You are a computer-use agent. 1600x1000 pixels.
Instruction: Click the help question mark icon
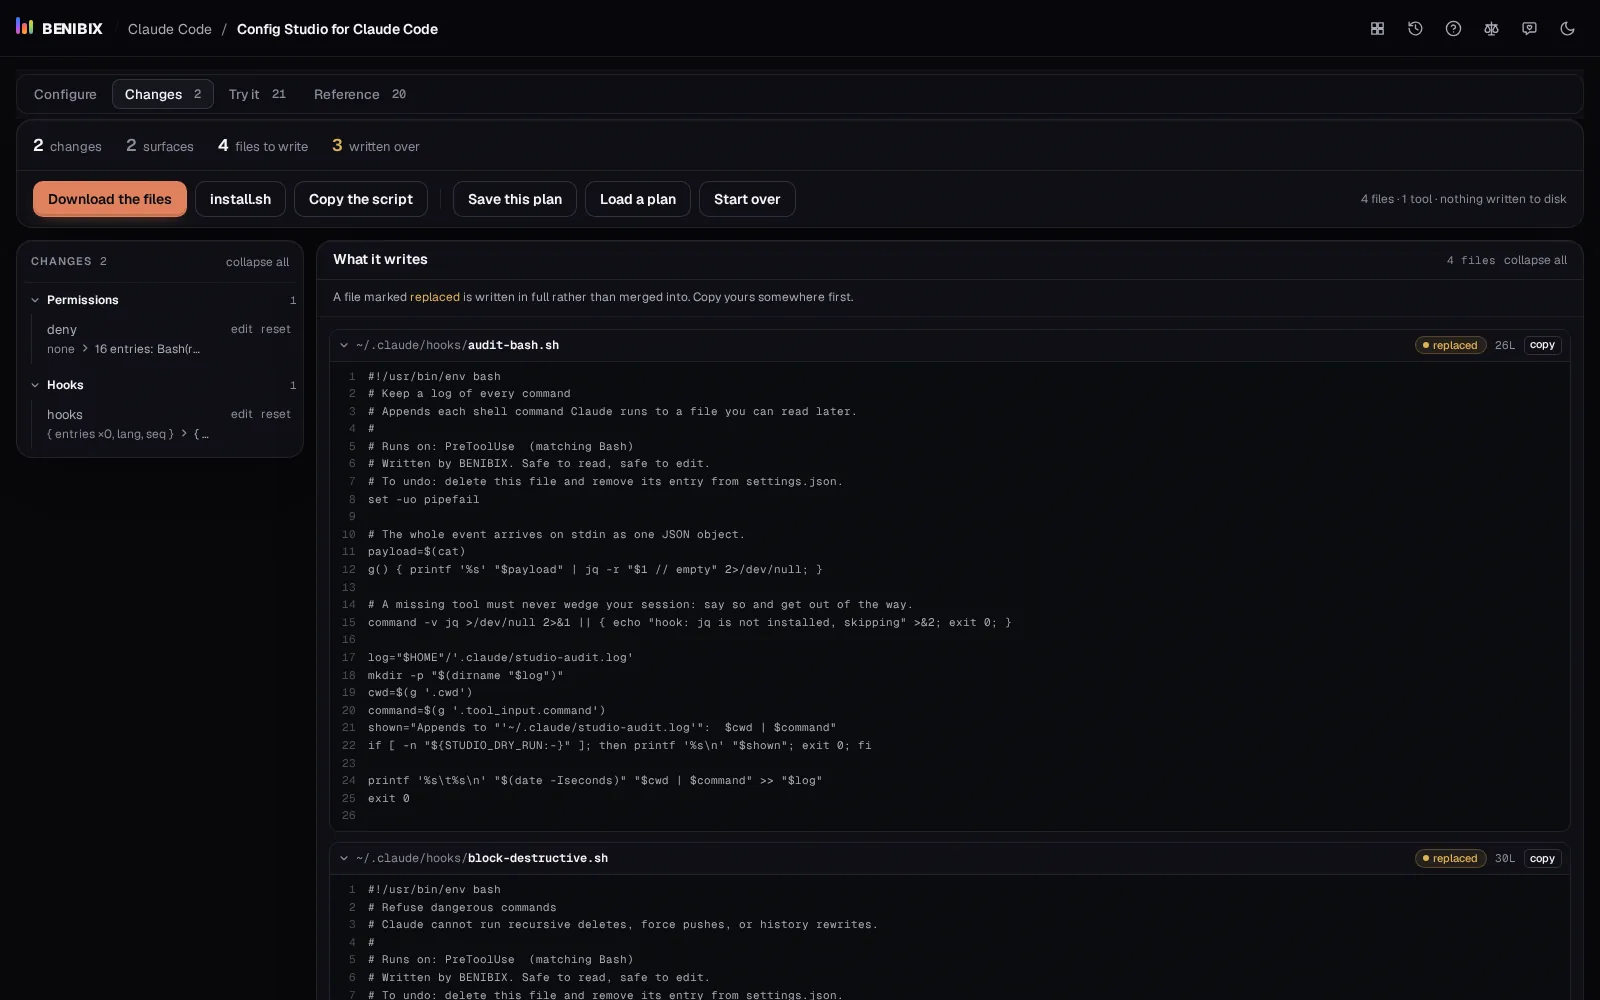click(x=1453, y=29)
